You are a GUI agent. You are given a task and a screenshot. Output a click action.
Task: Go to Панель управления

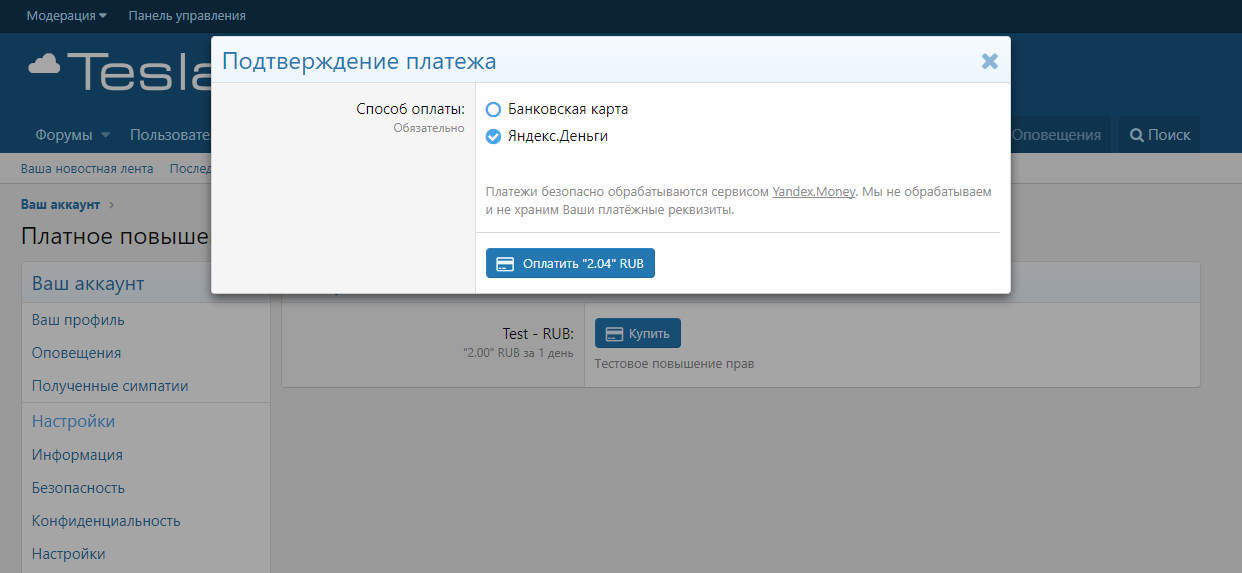(x=187, y=16)
